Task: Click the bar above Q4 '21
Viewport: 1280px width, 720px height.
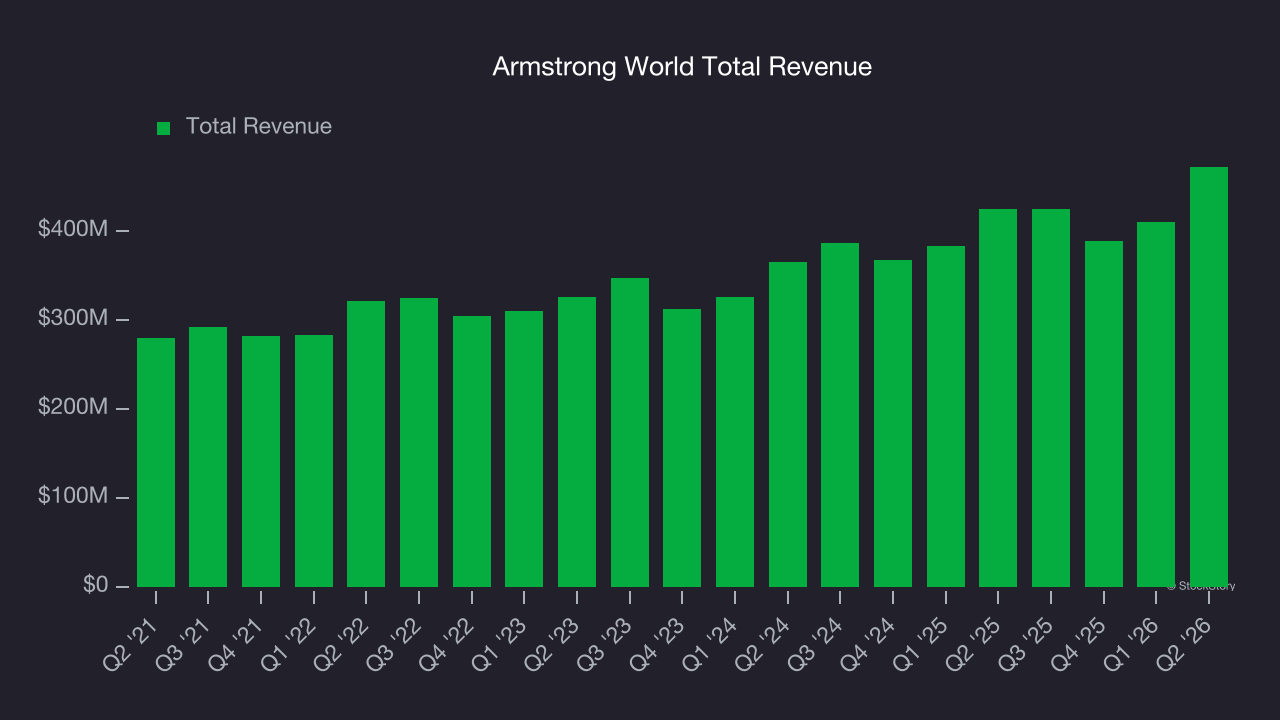Action: (x=261, y=461)
